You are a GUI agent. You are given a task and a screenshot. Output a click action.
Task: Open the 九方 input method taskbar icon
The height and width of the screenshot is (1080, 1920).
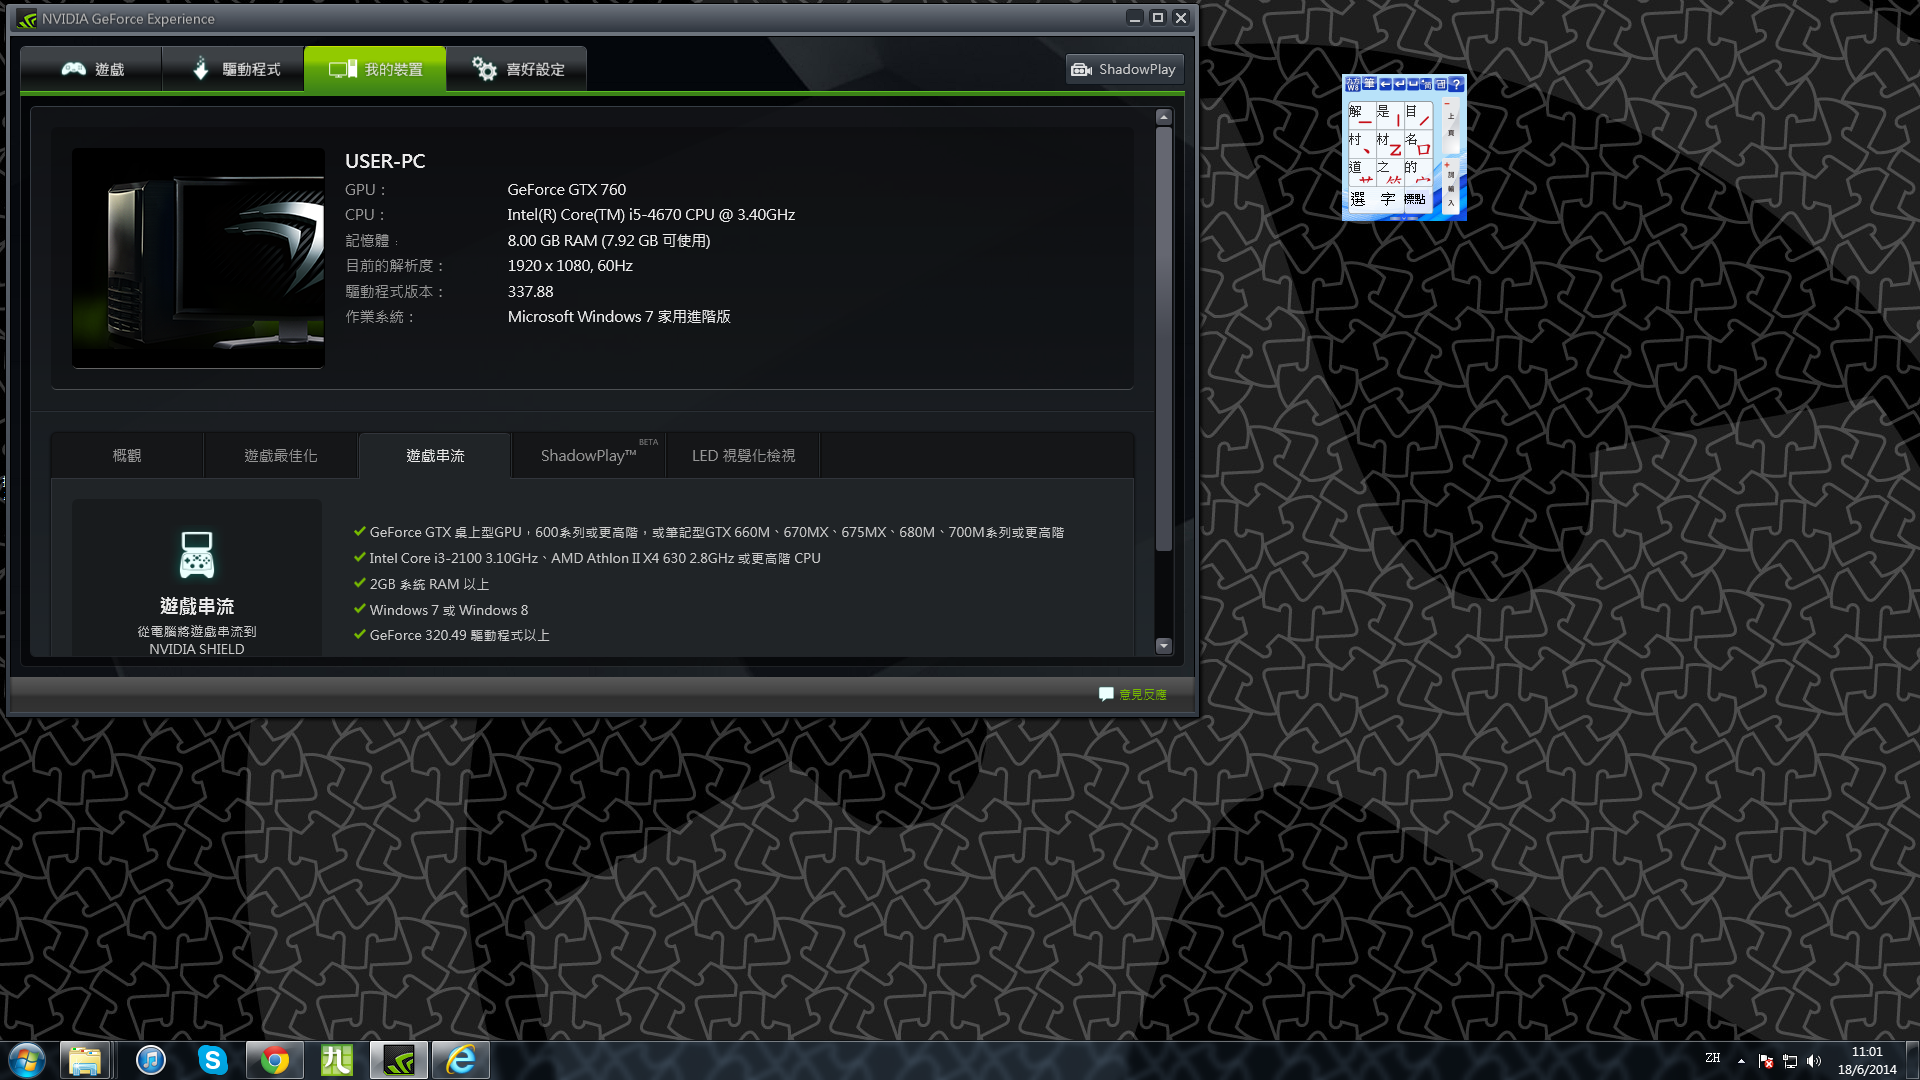(337, 1060)
